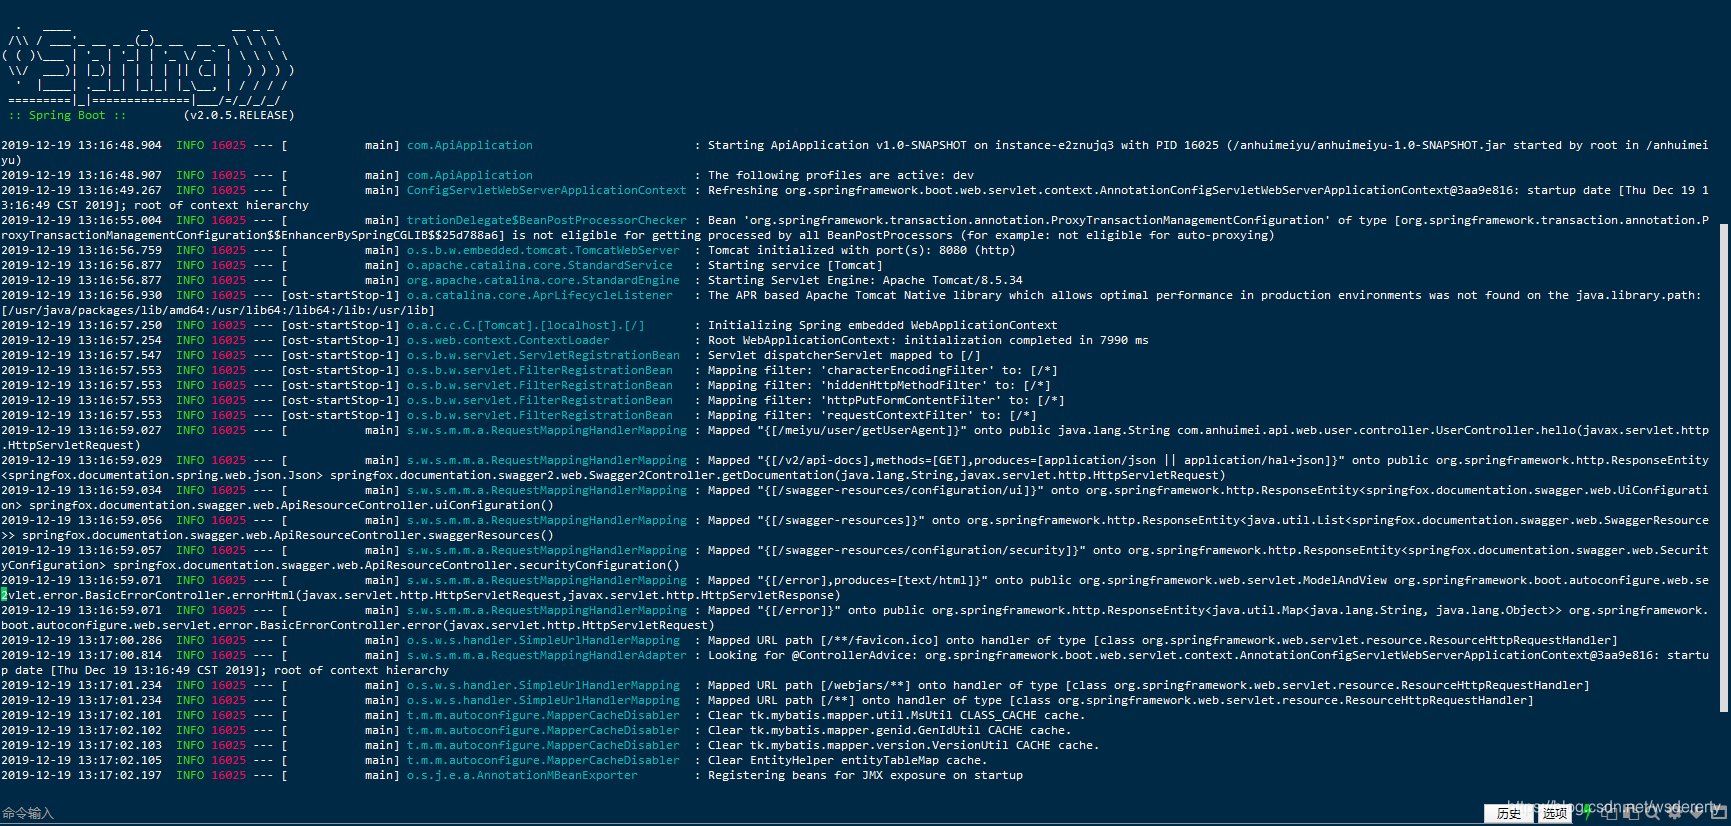Click 'Servlet dispatcherServlet mapped to [/]'
The height and width of the screenshot is (826, 1731).
tap(844, 355)
